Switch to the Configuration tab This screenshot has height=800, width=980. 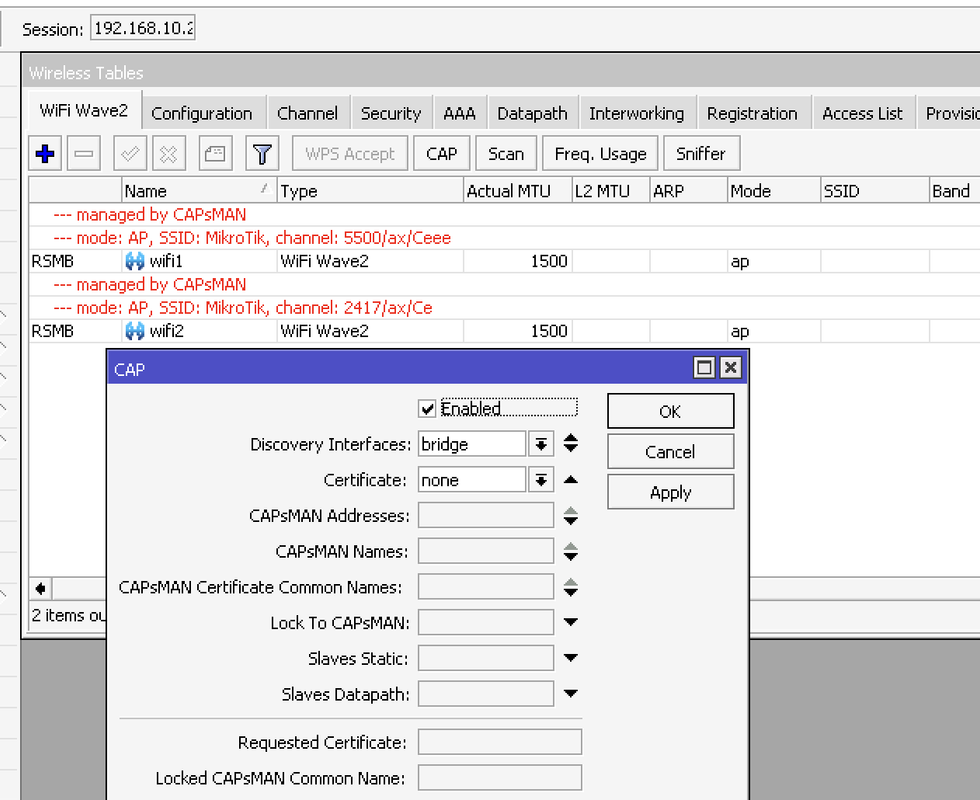click(x=202, y=113)
